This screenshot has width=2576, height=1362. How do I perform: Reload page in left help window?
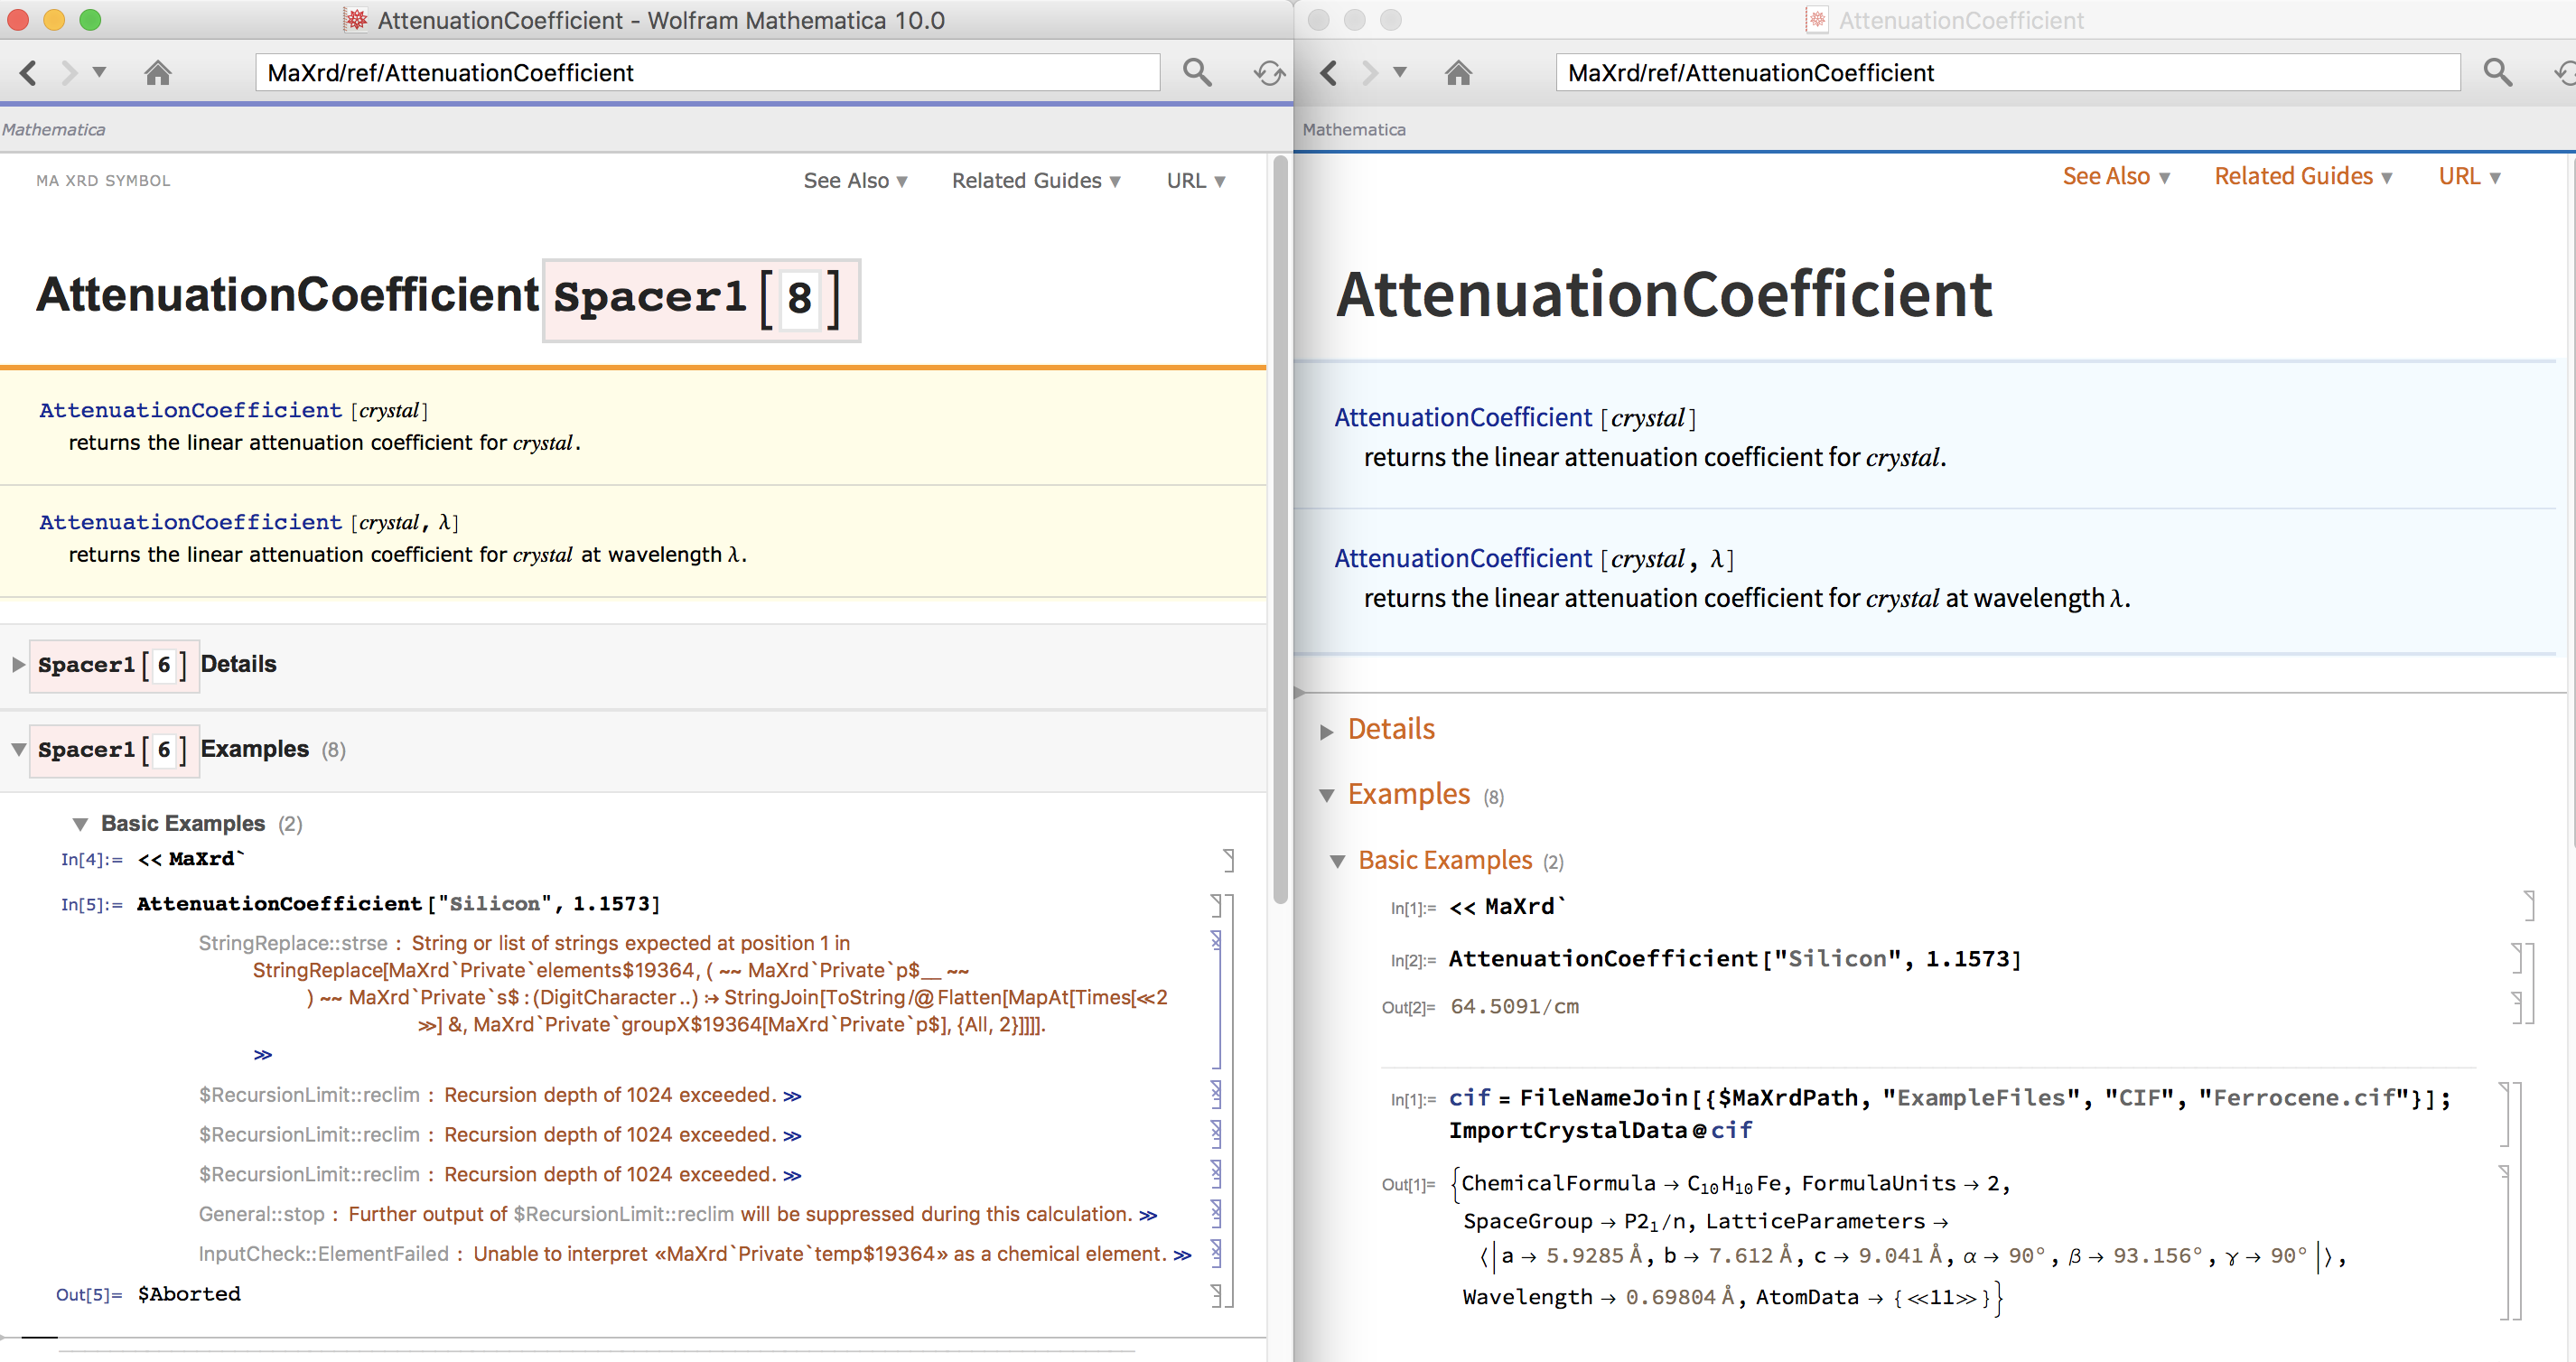click(1269, 73)
